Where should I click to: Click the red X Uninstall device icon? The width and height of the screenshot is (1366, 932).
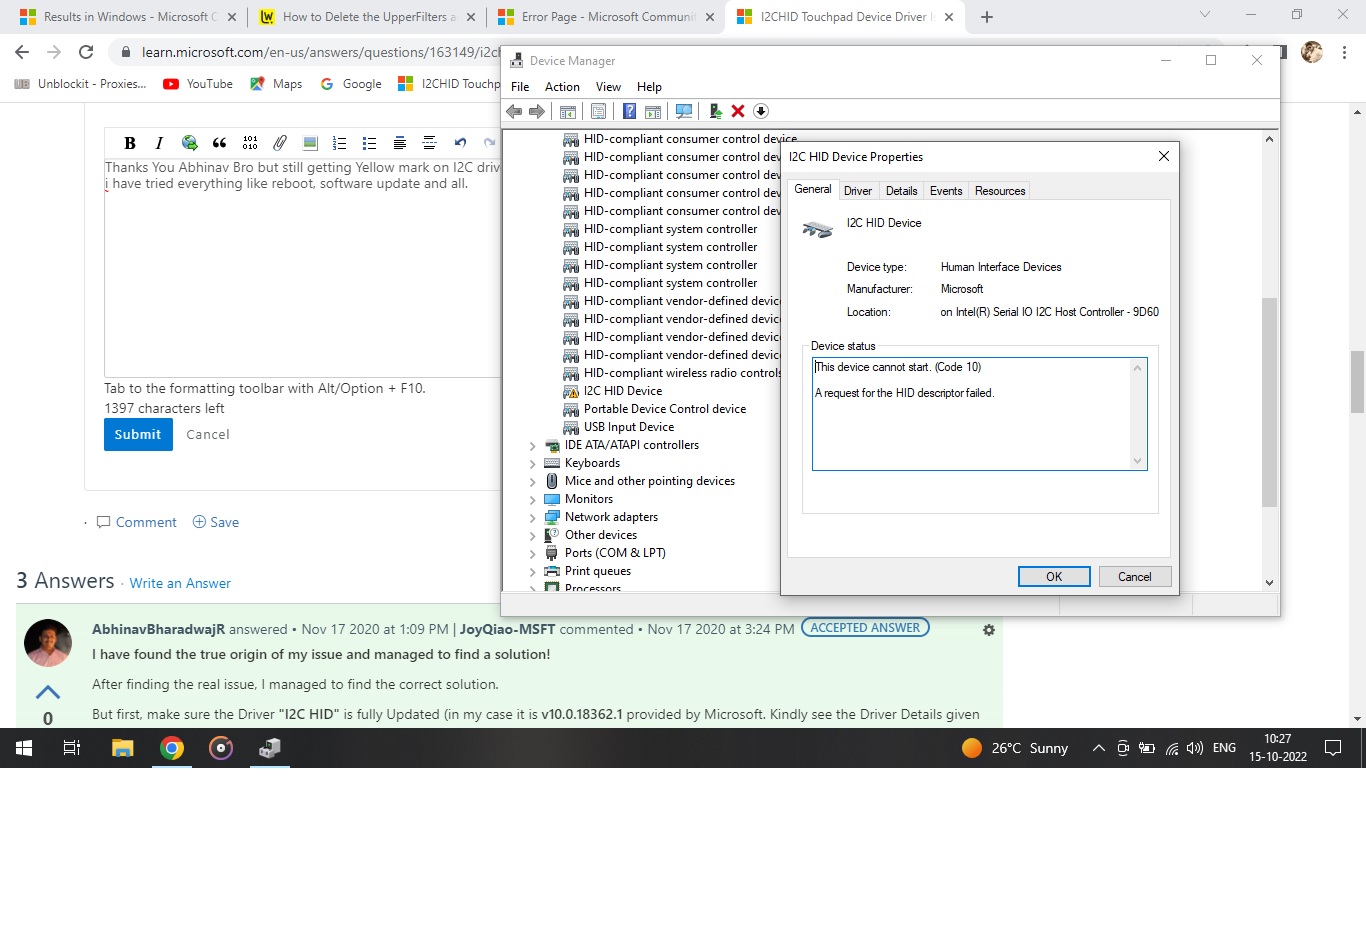(738, 111)
